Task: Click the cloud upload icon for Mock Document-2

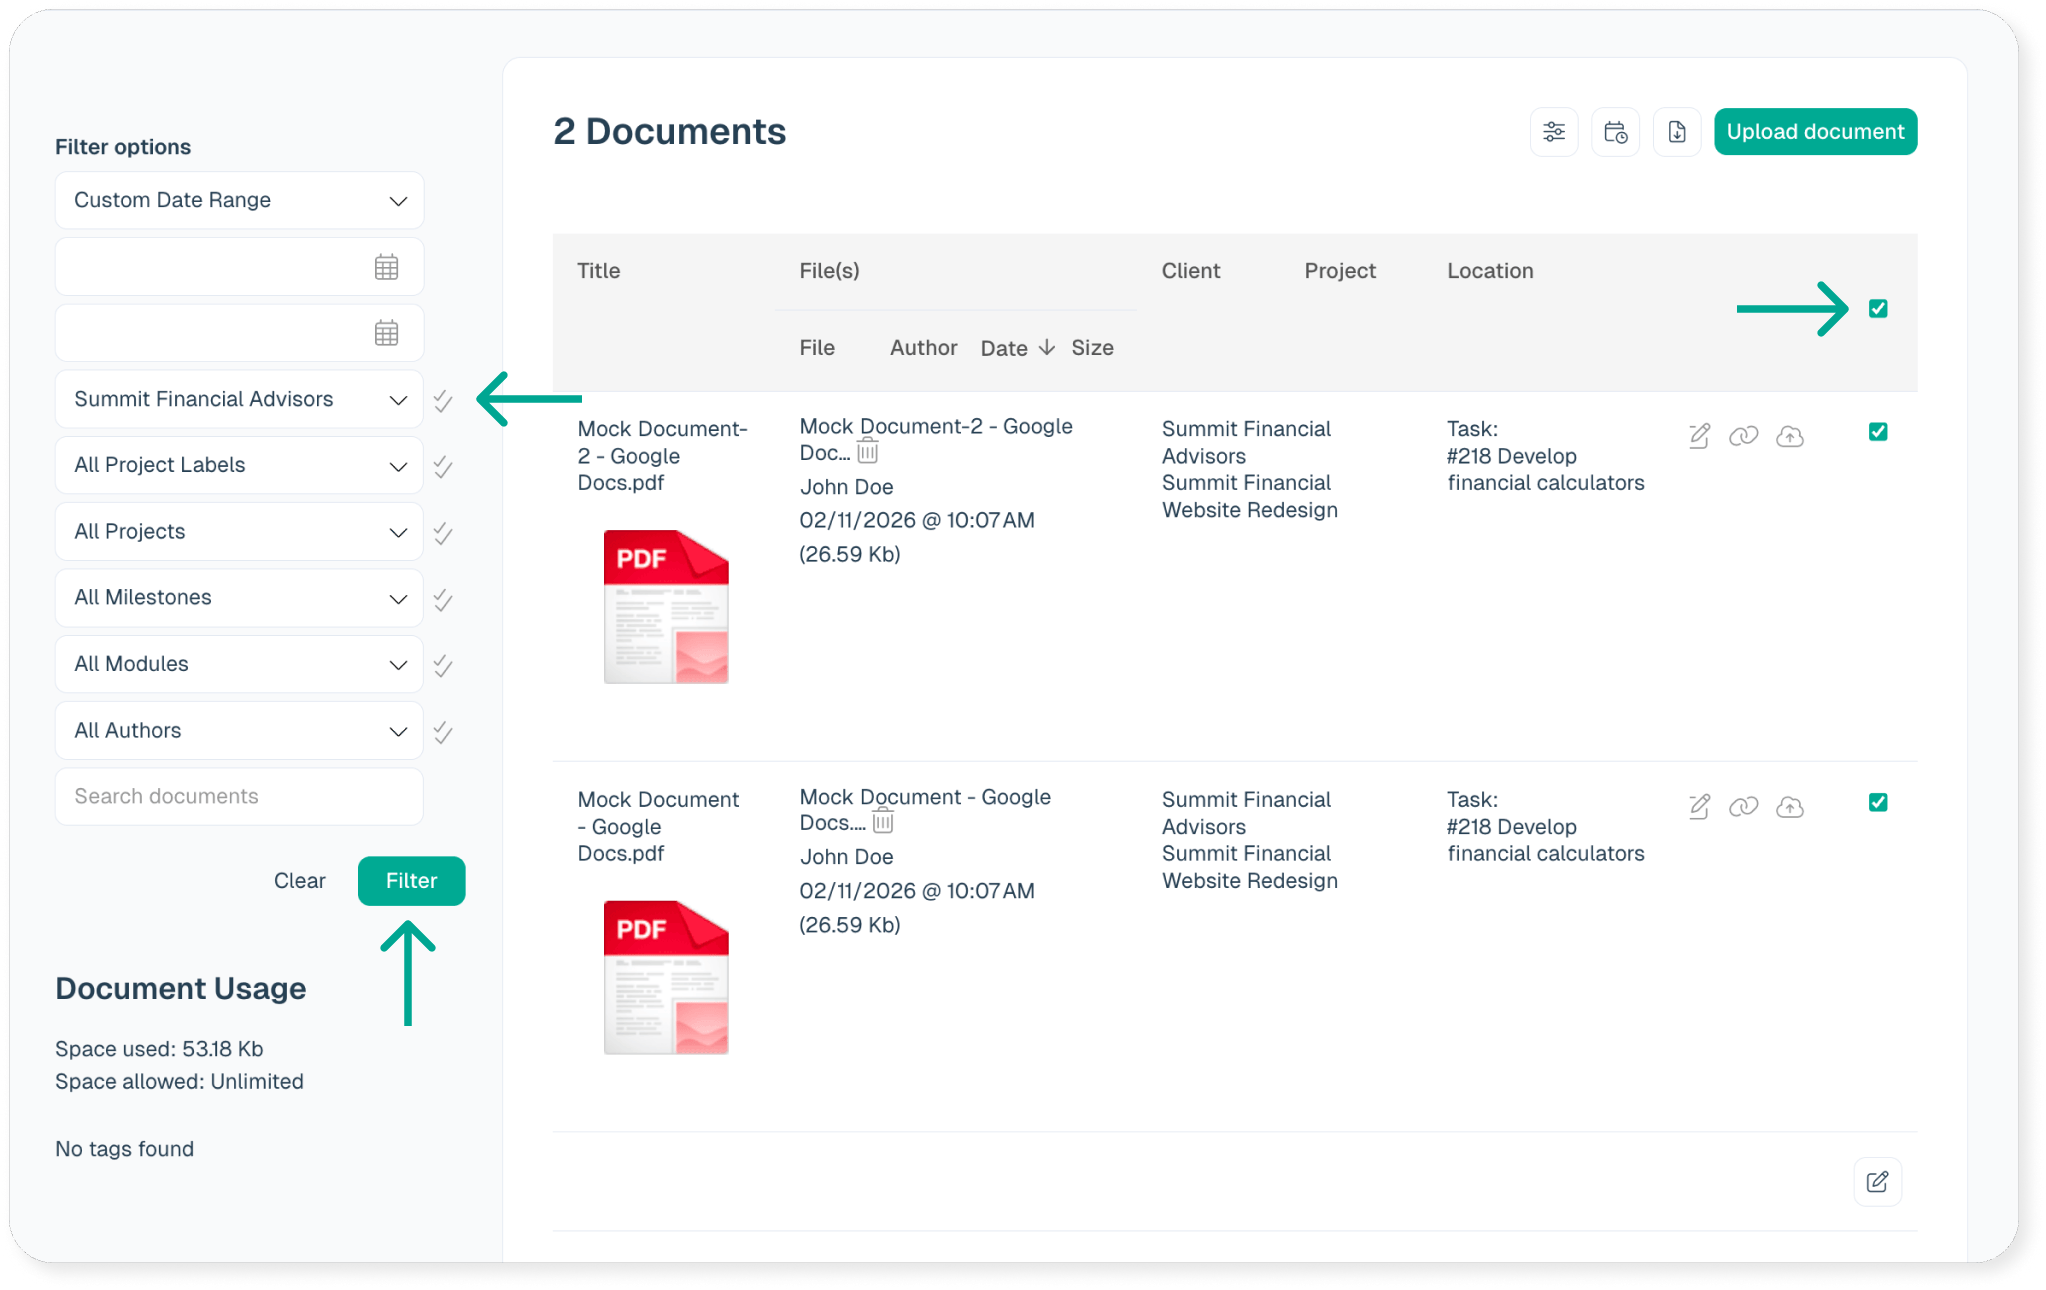Action: tap(1789, 436)
